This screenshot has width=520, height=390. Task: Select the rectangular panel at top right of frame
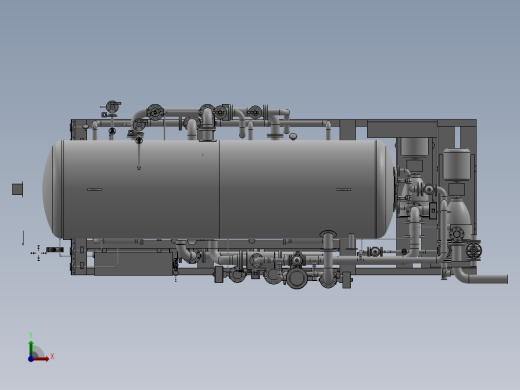coord(402,129)
